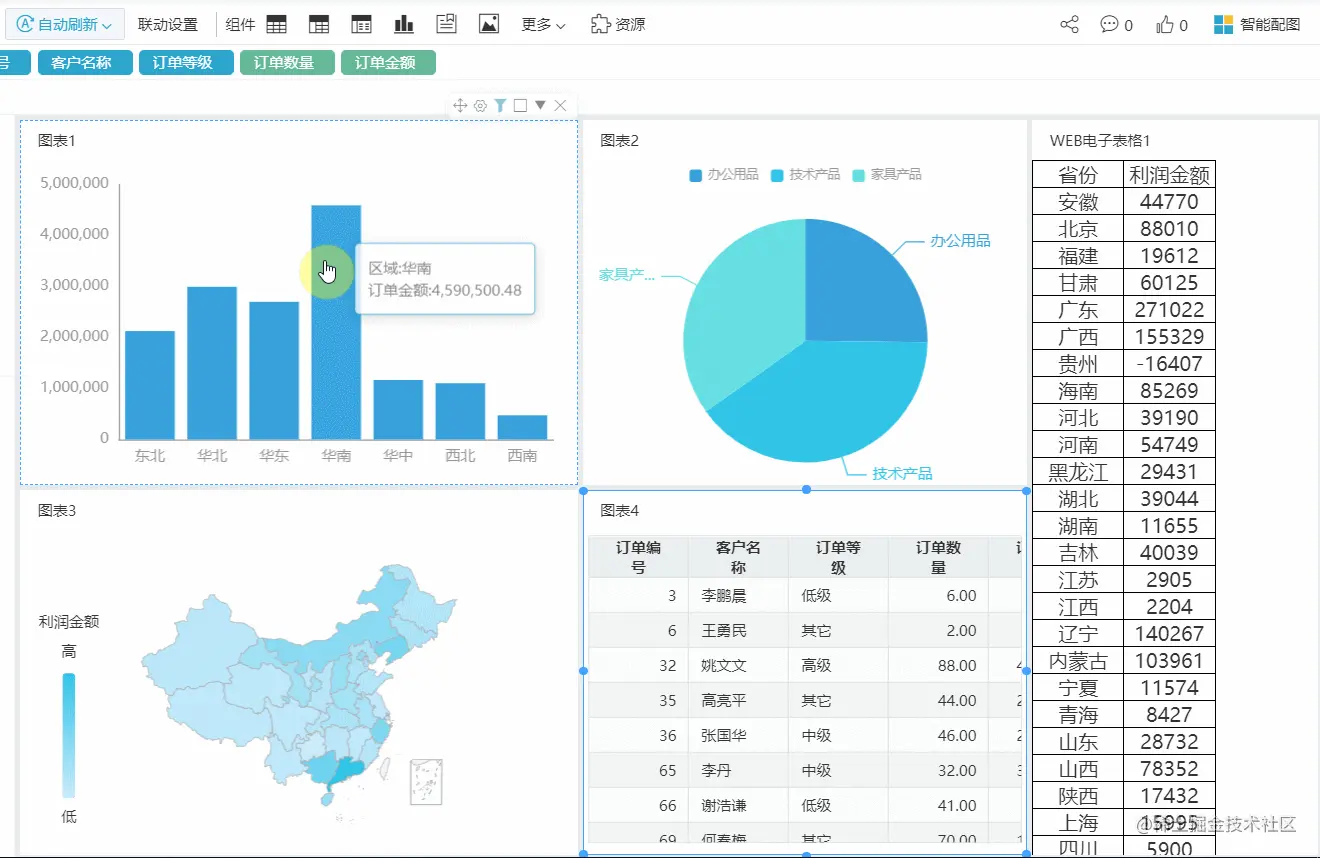Insert table using icon right of 组件 label
This screenshot has width=1320, height=858.
pos(277,25)
